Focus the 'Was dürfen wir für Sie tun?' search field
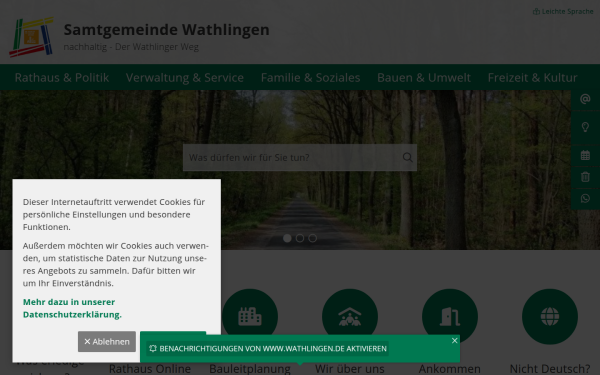The image size is (600, 375). point(300,157)
